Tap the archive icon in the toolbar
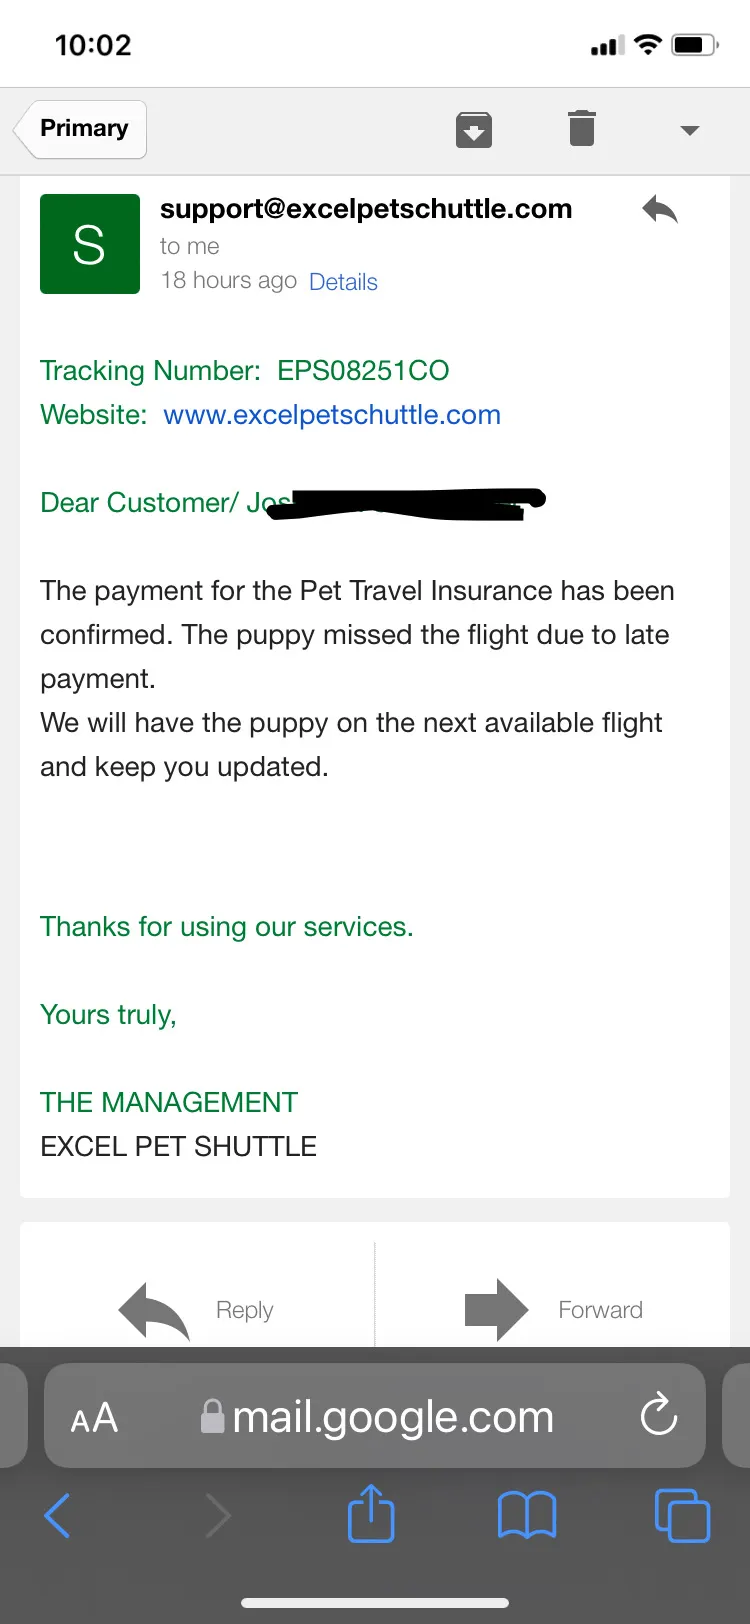 click(x=474, y=130)
